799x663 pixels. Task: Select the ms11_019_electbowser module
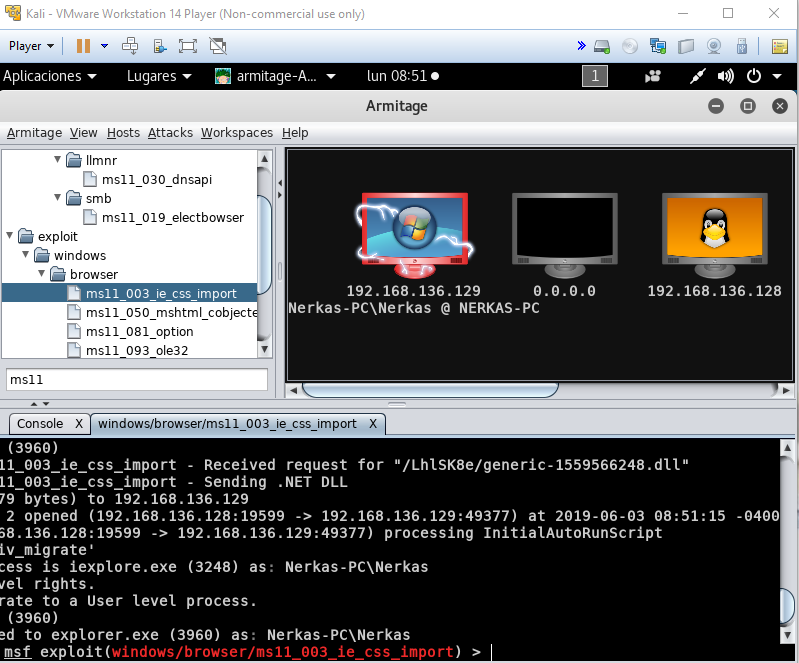coord(173,218)
